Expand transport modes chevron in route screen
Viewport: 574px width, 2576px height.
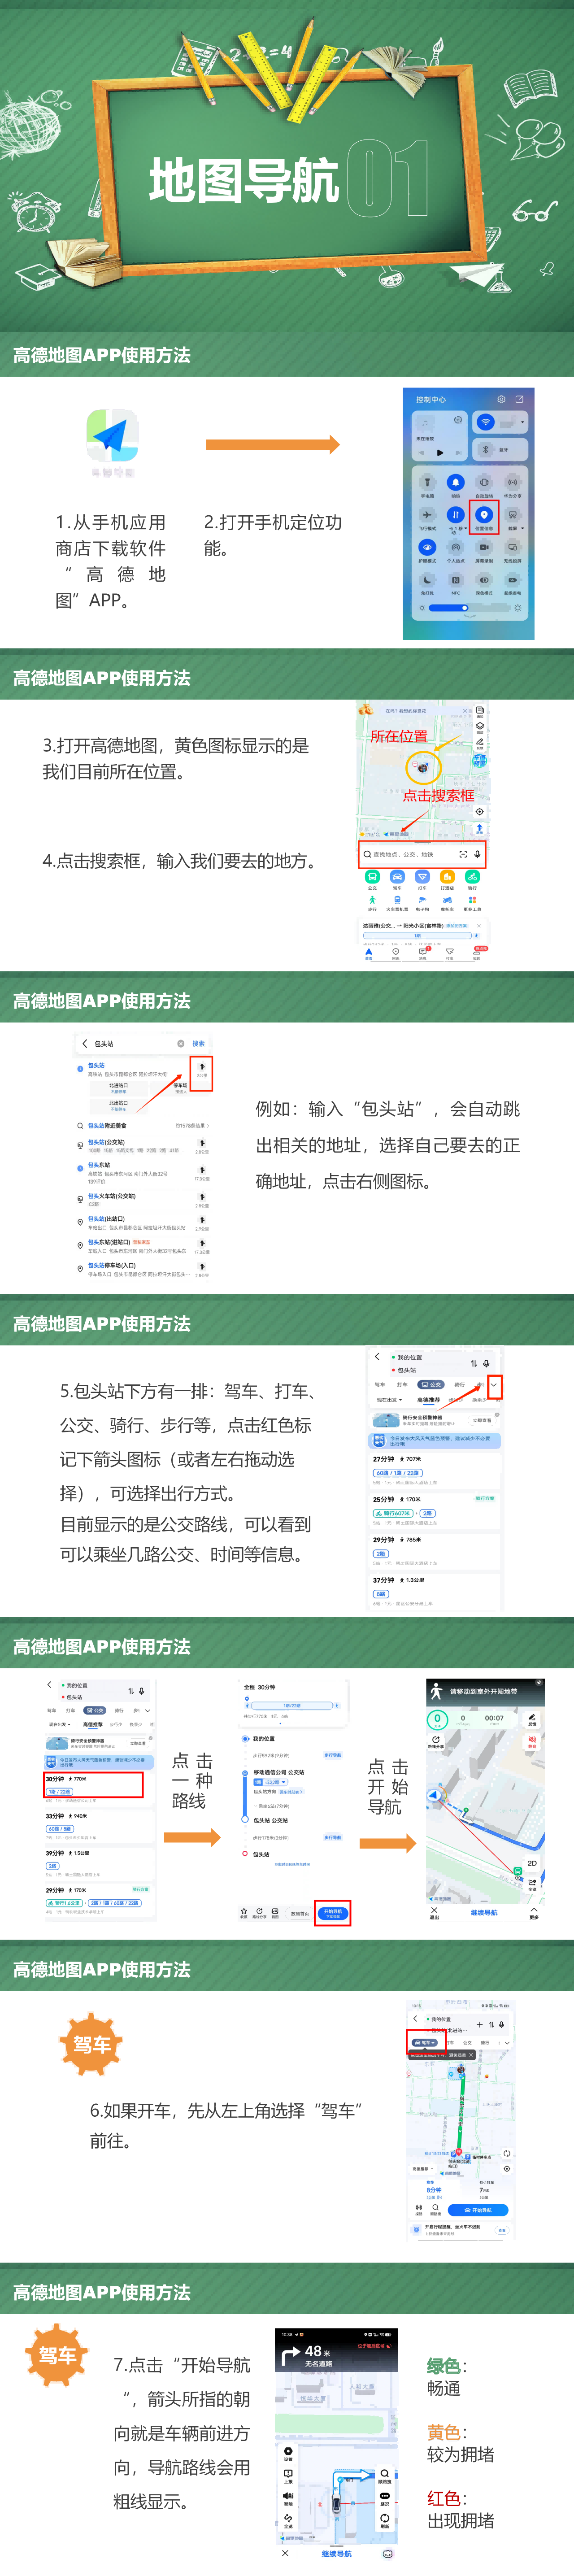click(x=494, y=1385)
